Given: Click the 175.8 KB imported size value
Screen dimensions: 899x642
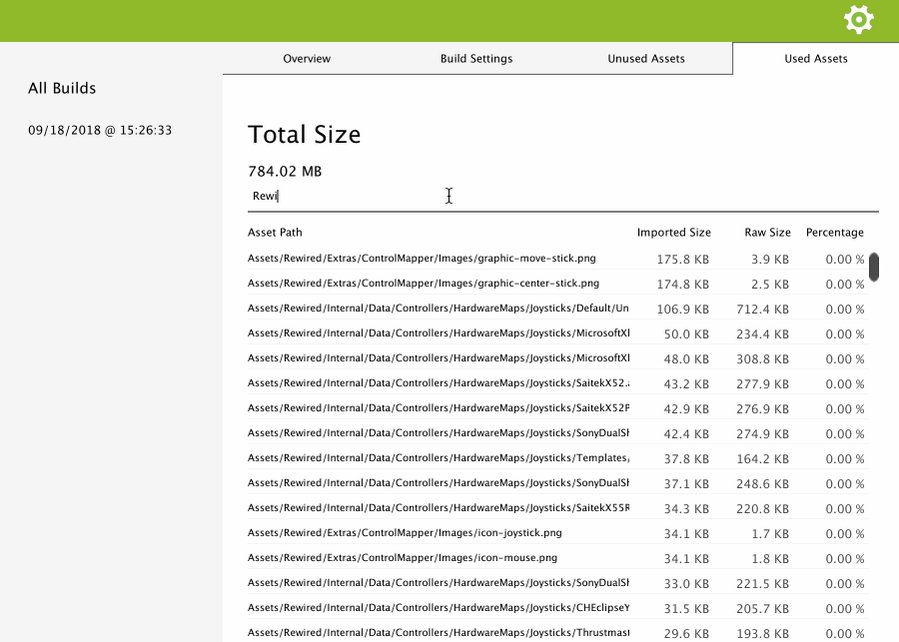Looking at the screenshot, I should [x=683, y=260].
